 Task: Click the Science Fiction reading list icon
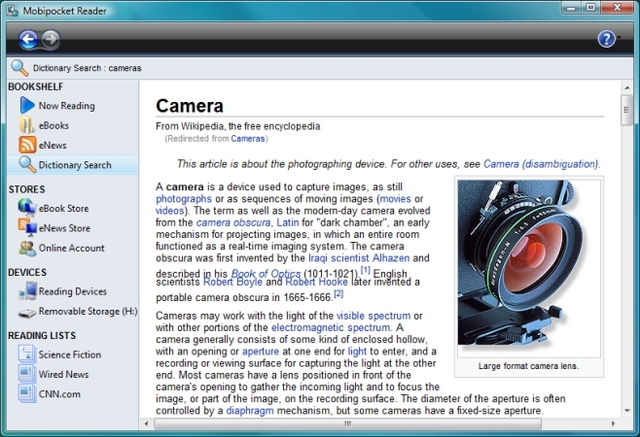coord(27,354)
